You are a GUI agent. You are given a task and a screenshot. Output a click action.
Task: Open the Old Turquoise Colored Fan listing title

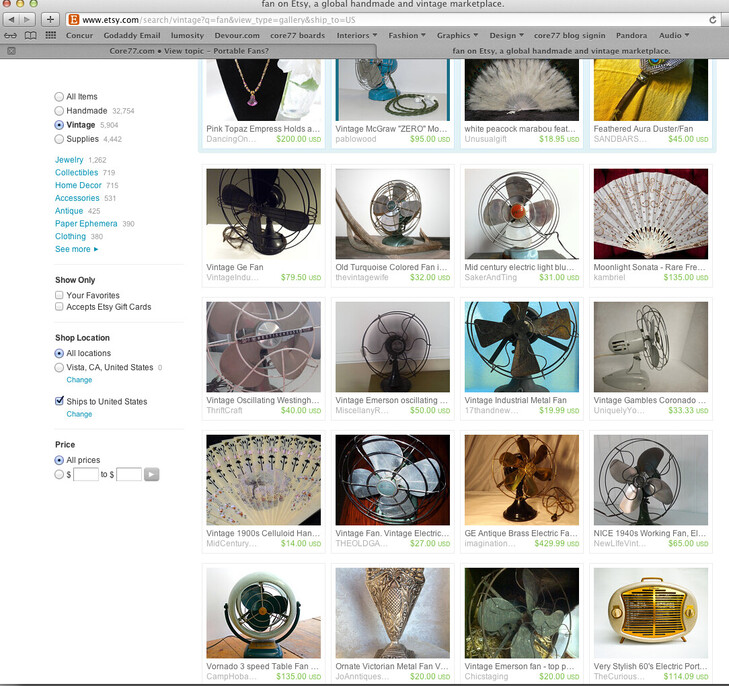[391, 267]
